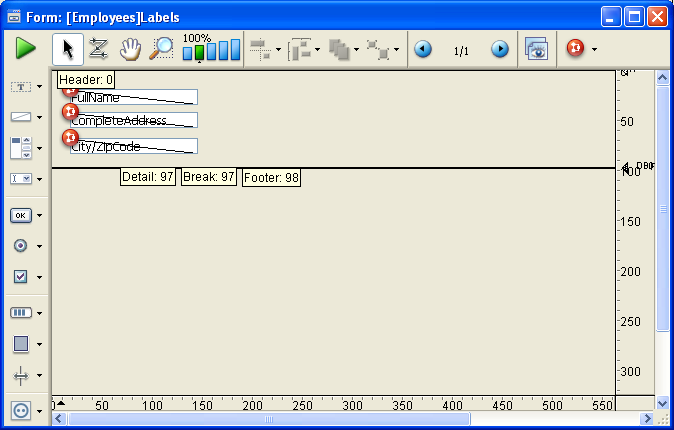Select the splitter tool

pyautogui.click(x=21, y=376)
